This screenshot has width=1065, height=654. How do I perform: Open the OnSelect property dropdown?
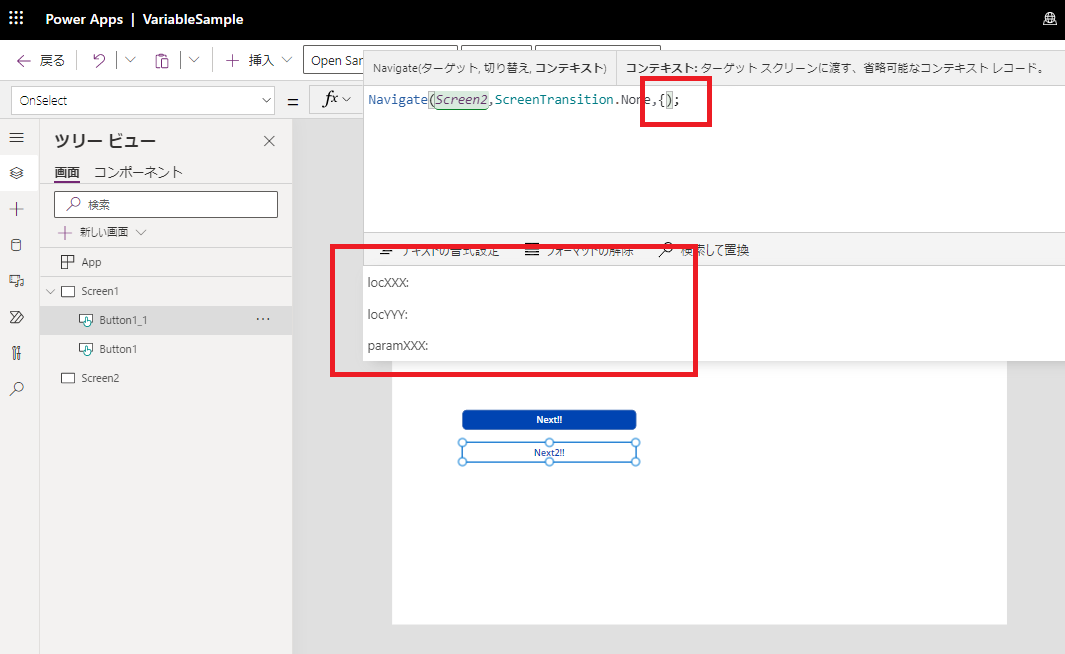266,100
